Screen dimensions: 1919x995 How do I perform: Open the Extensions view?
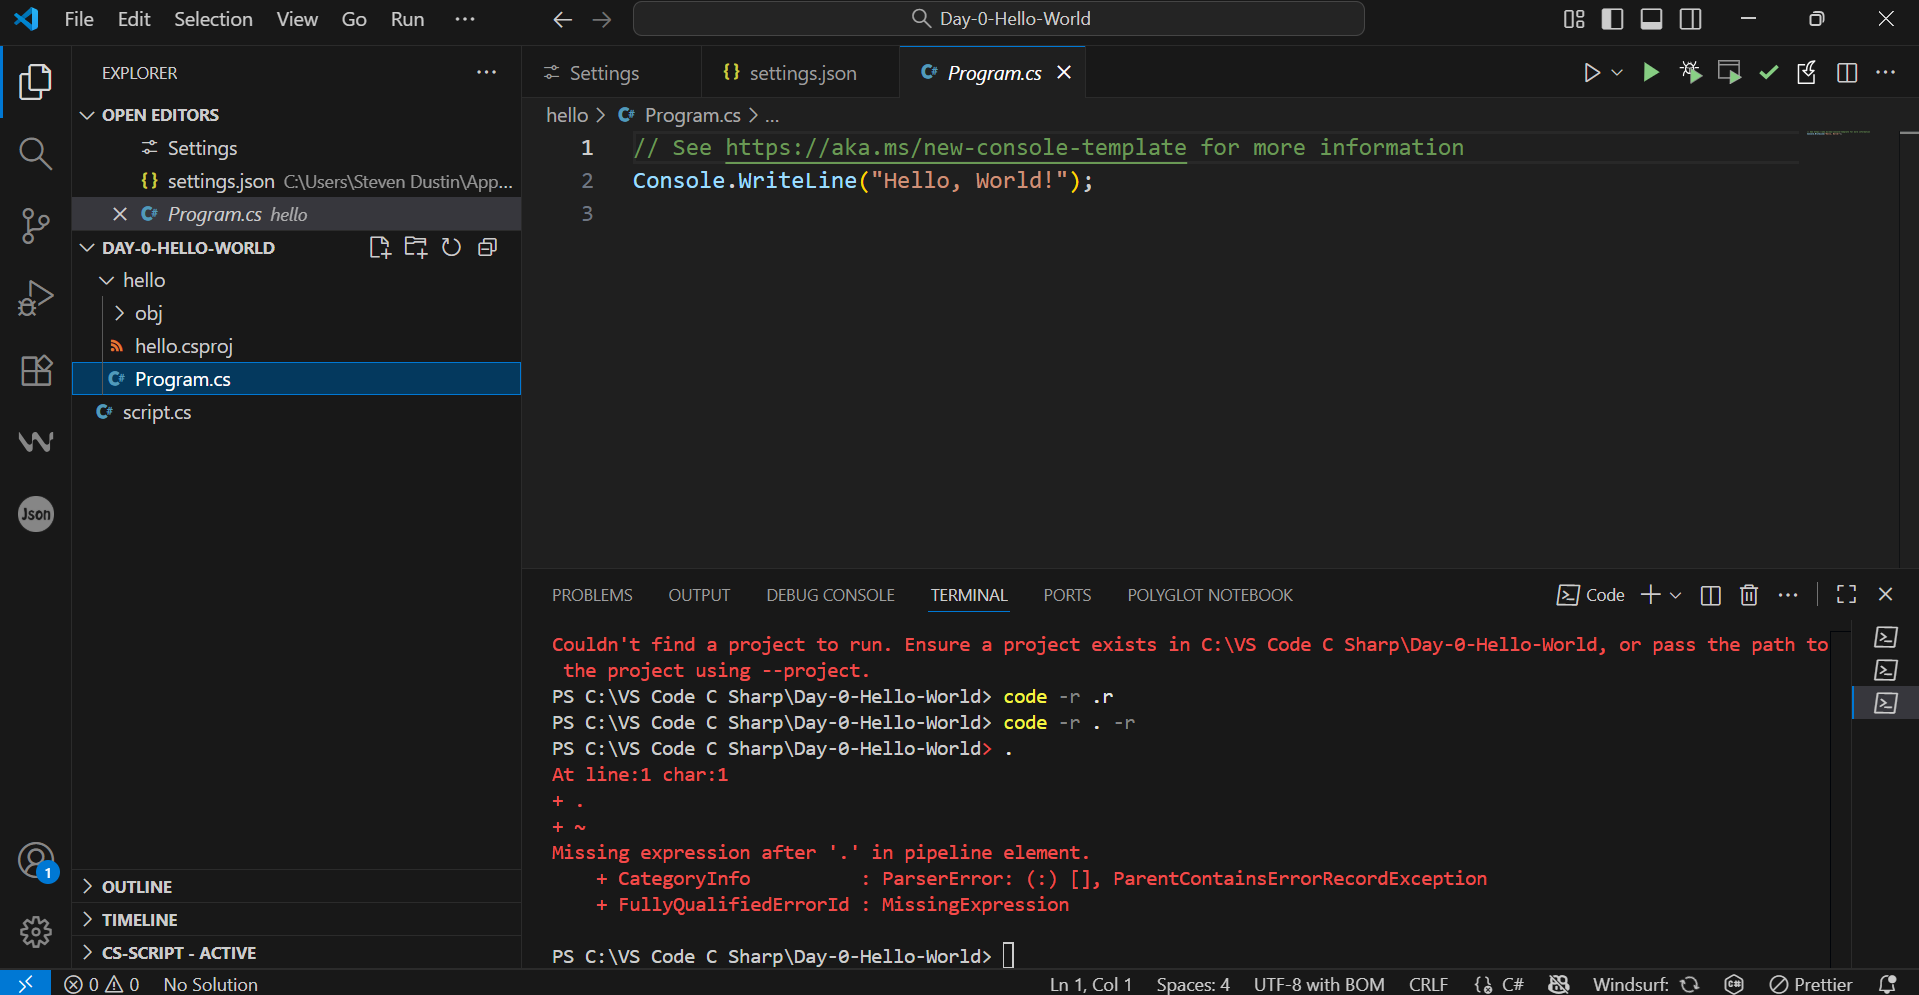click(x=35, y=370)
